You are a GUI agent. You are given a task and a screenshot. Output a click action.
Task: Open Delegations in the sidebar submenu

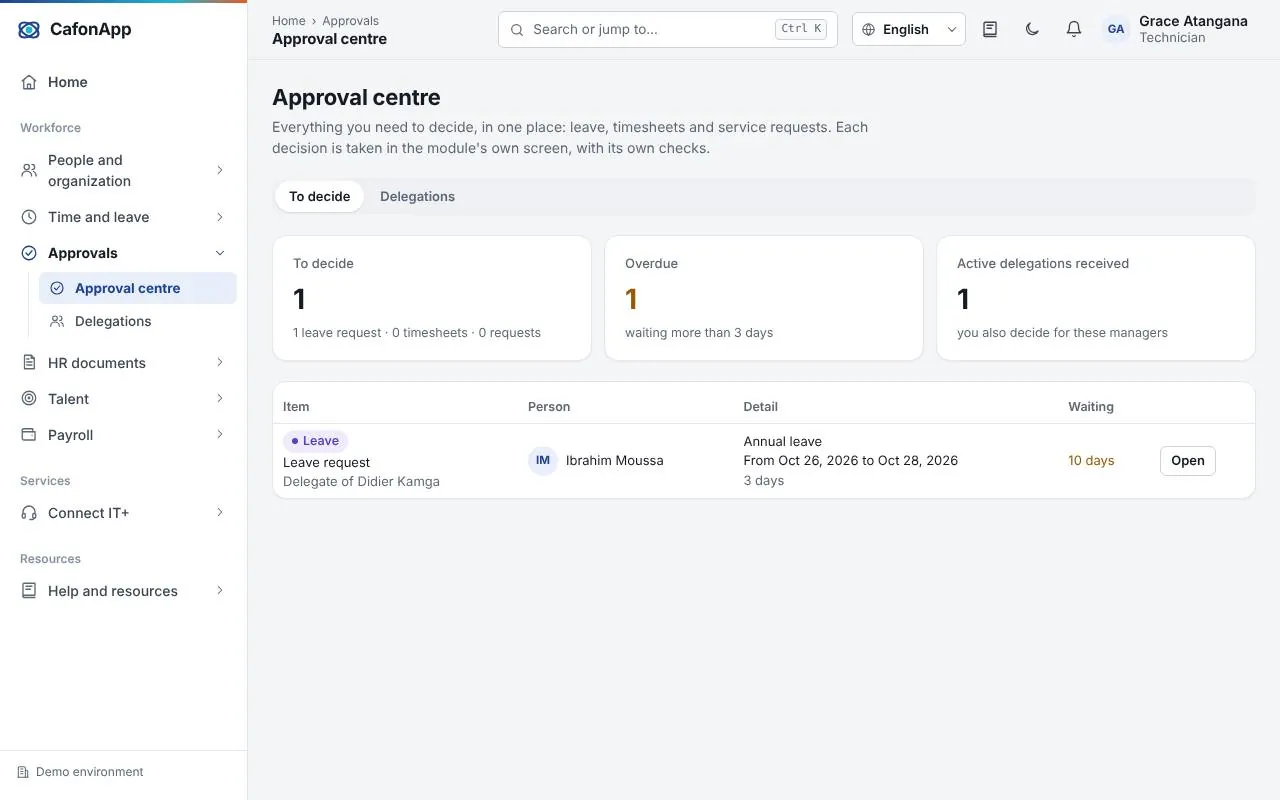pos(138,321)
